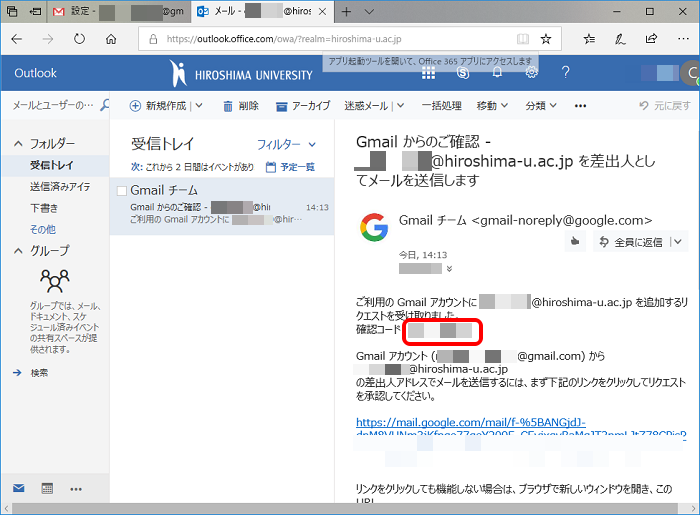This screenshot has height=515, width=700.
Task: Select the Gmail チーム message checkbox
Action: (121, 191)
